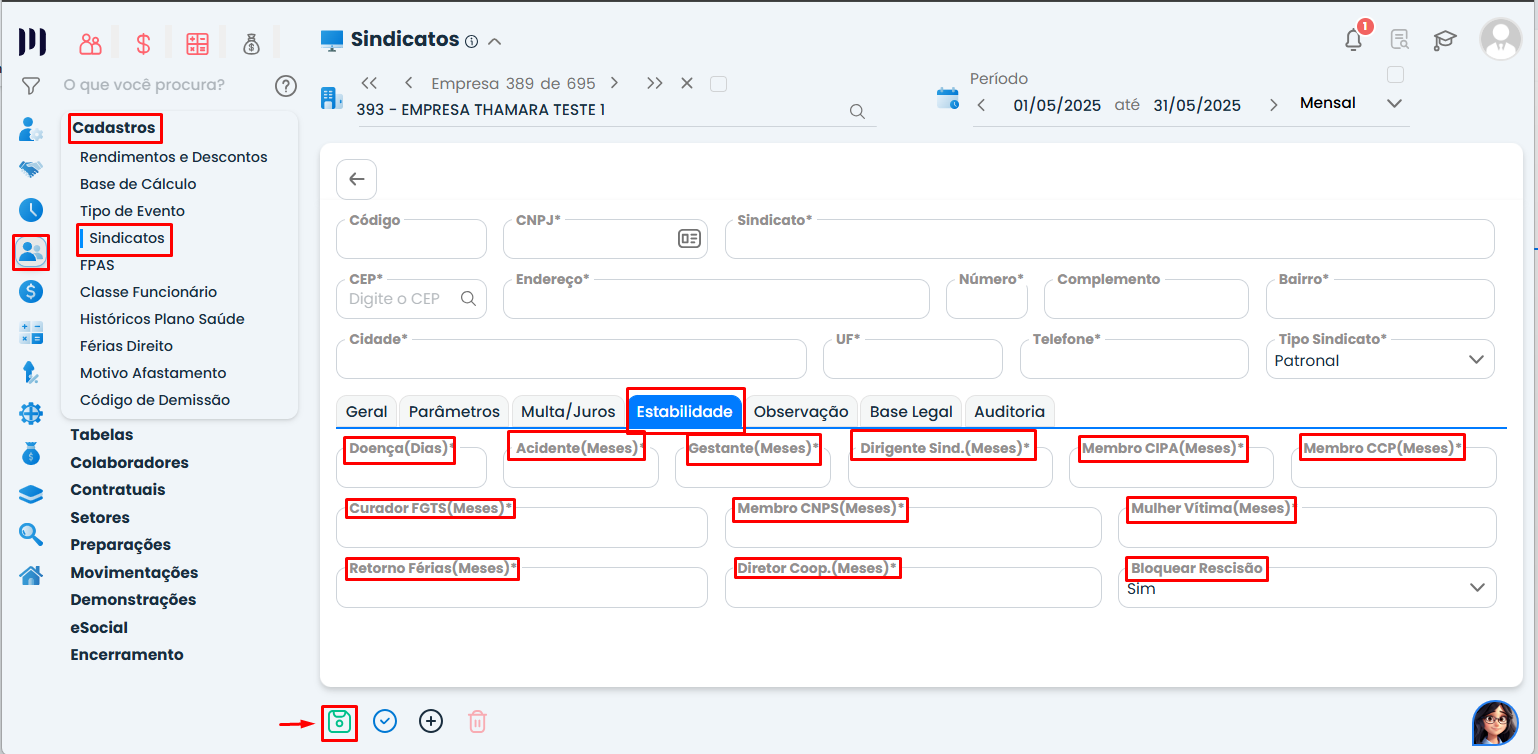The height and width of the screenshot is (754, 1538).
Task: Open FPAS in the menu
Action: pos(97,265)
